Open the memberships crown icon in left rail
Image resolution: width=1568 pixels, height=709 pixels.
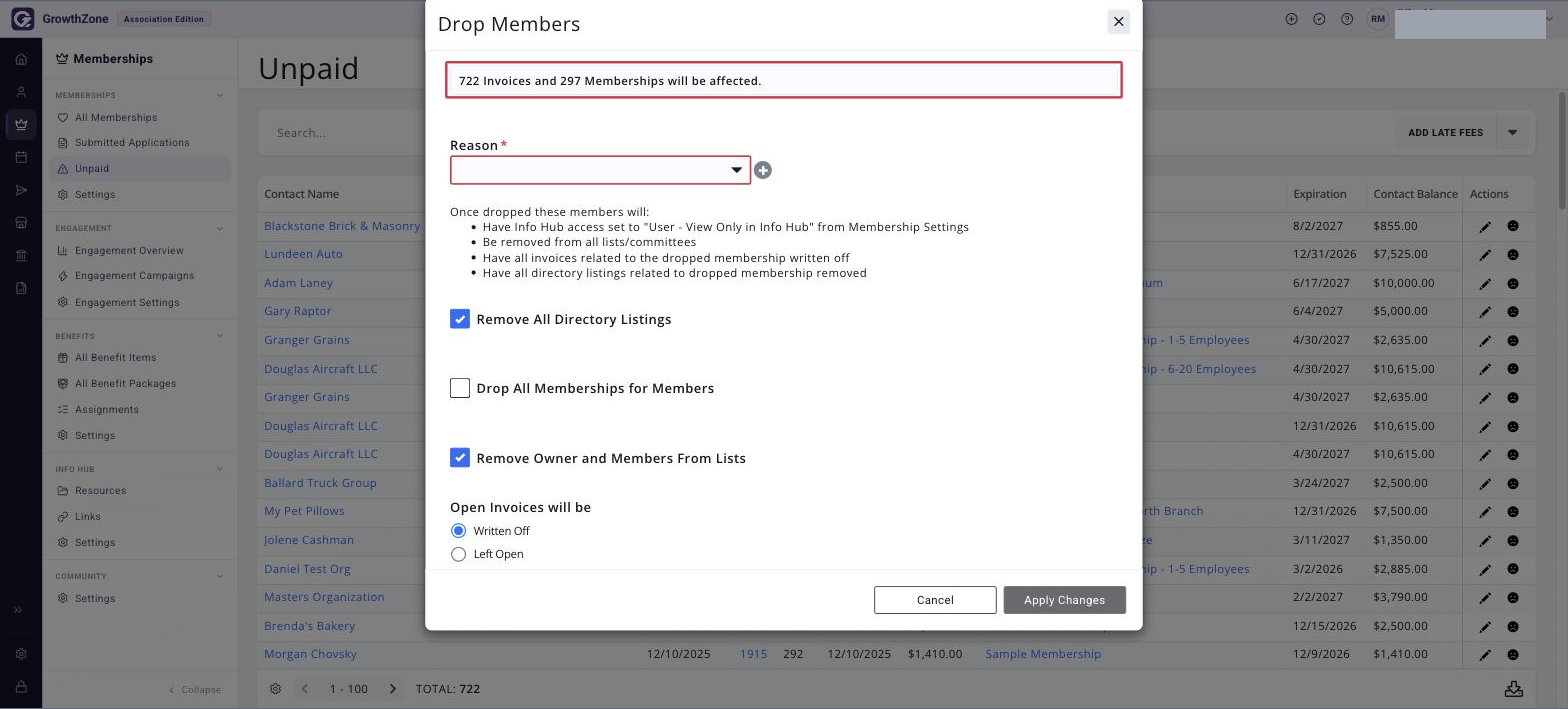pyautogui.click(x=21, y=125)
